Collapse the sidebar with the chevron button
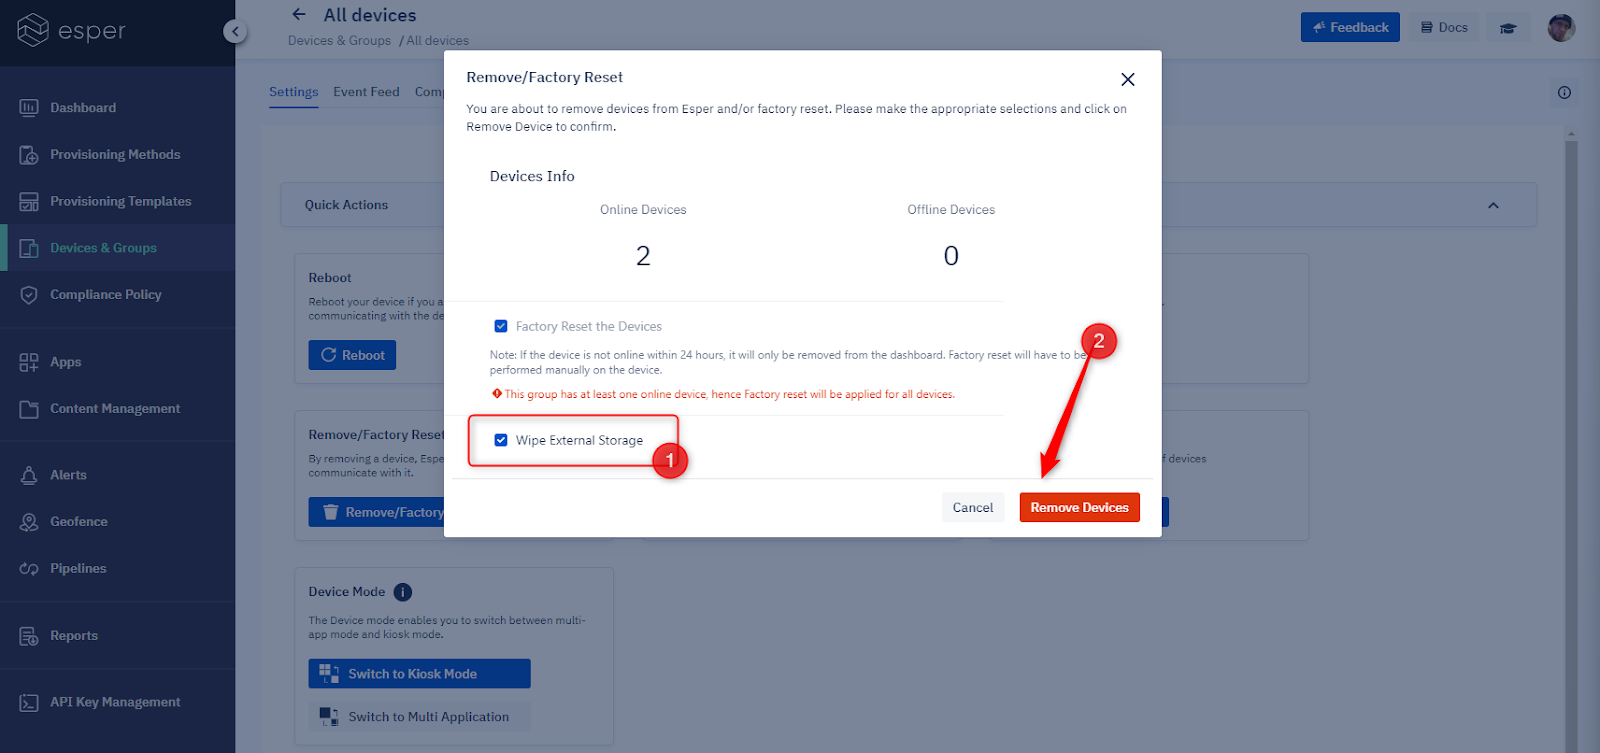The width and height of the screenshot is (1600, 753). click(x=234, y=31)
